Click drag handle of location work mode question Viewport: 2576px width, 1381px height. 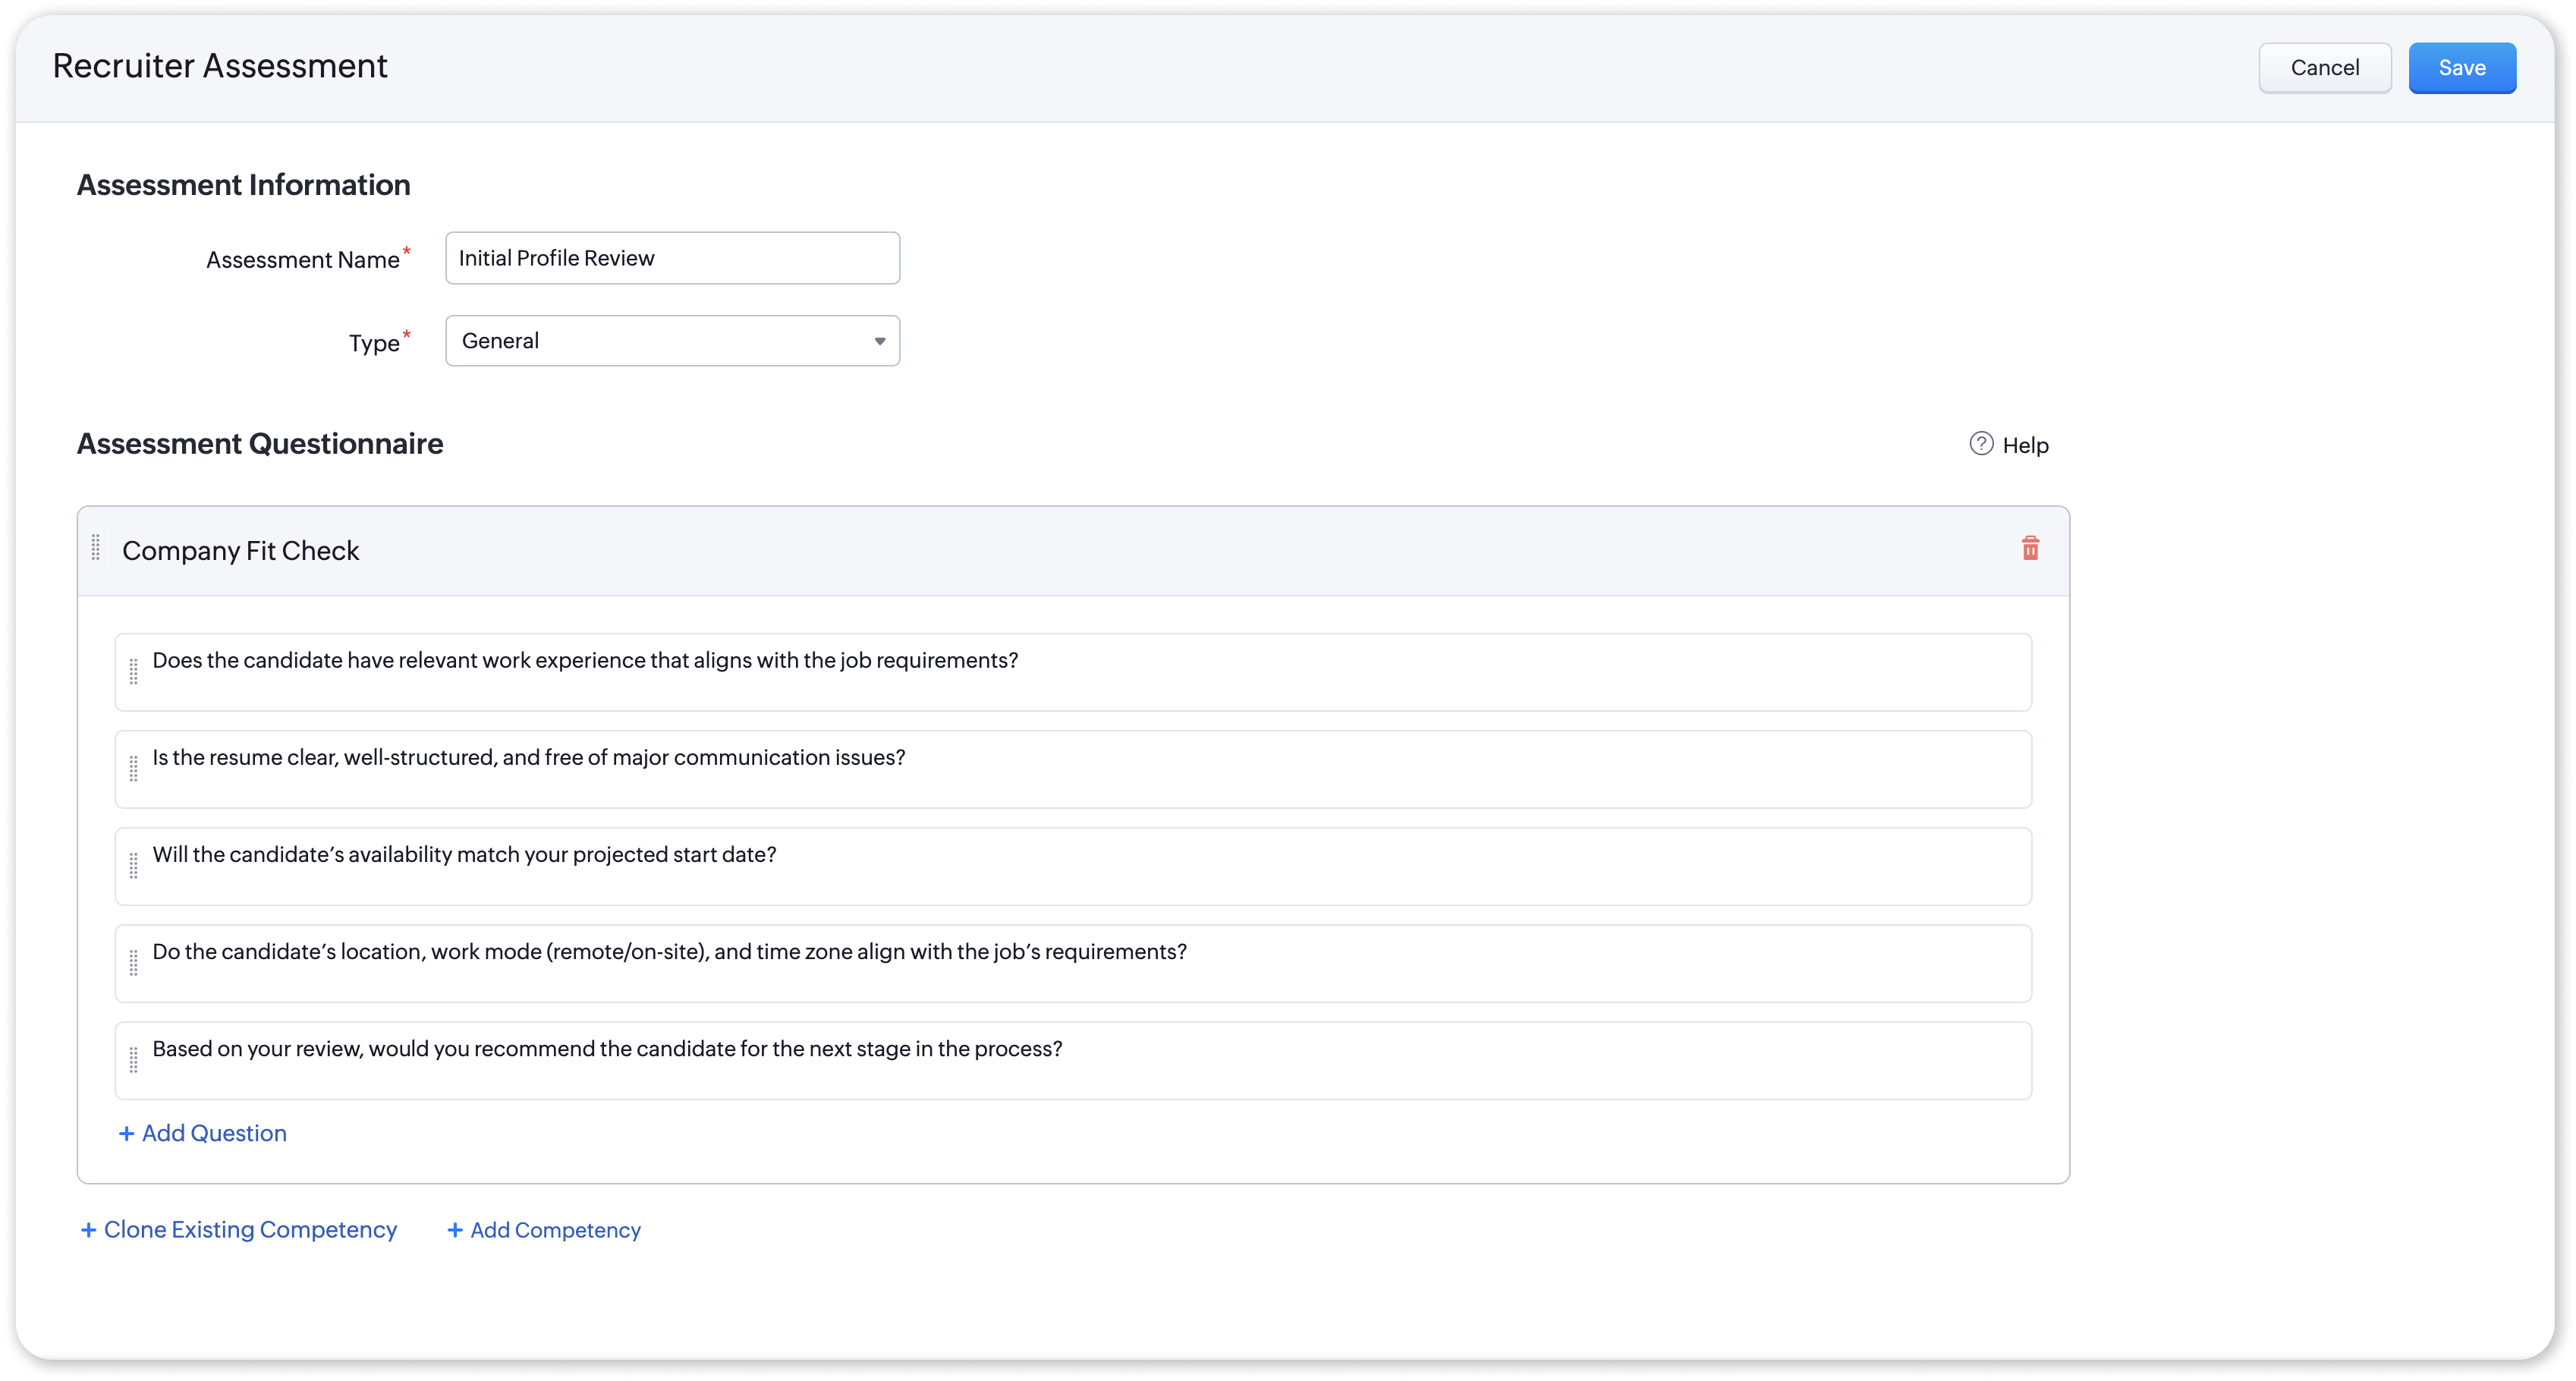(134, 963)
